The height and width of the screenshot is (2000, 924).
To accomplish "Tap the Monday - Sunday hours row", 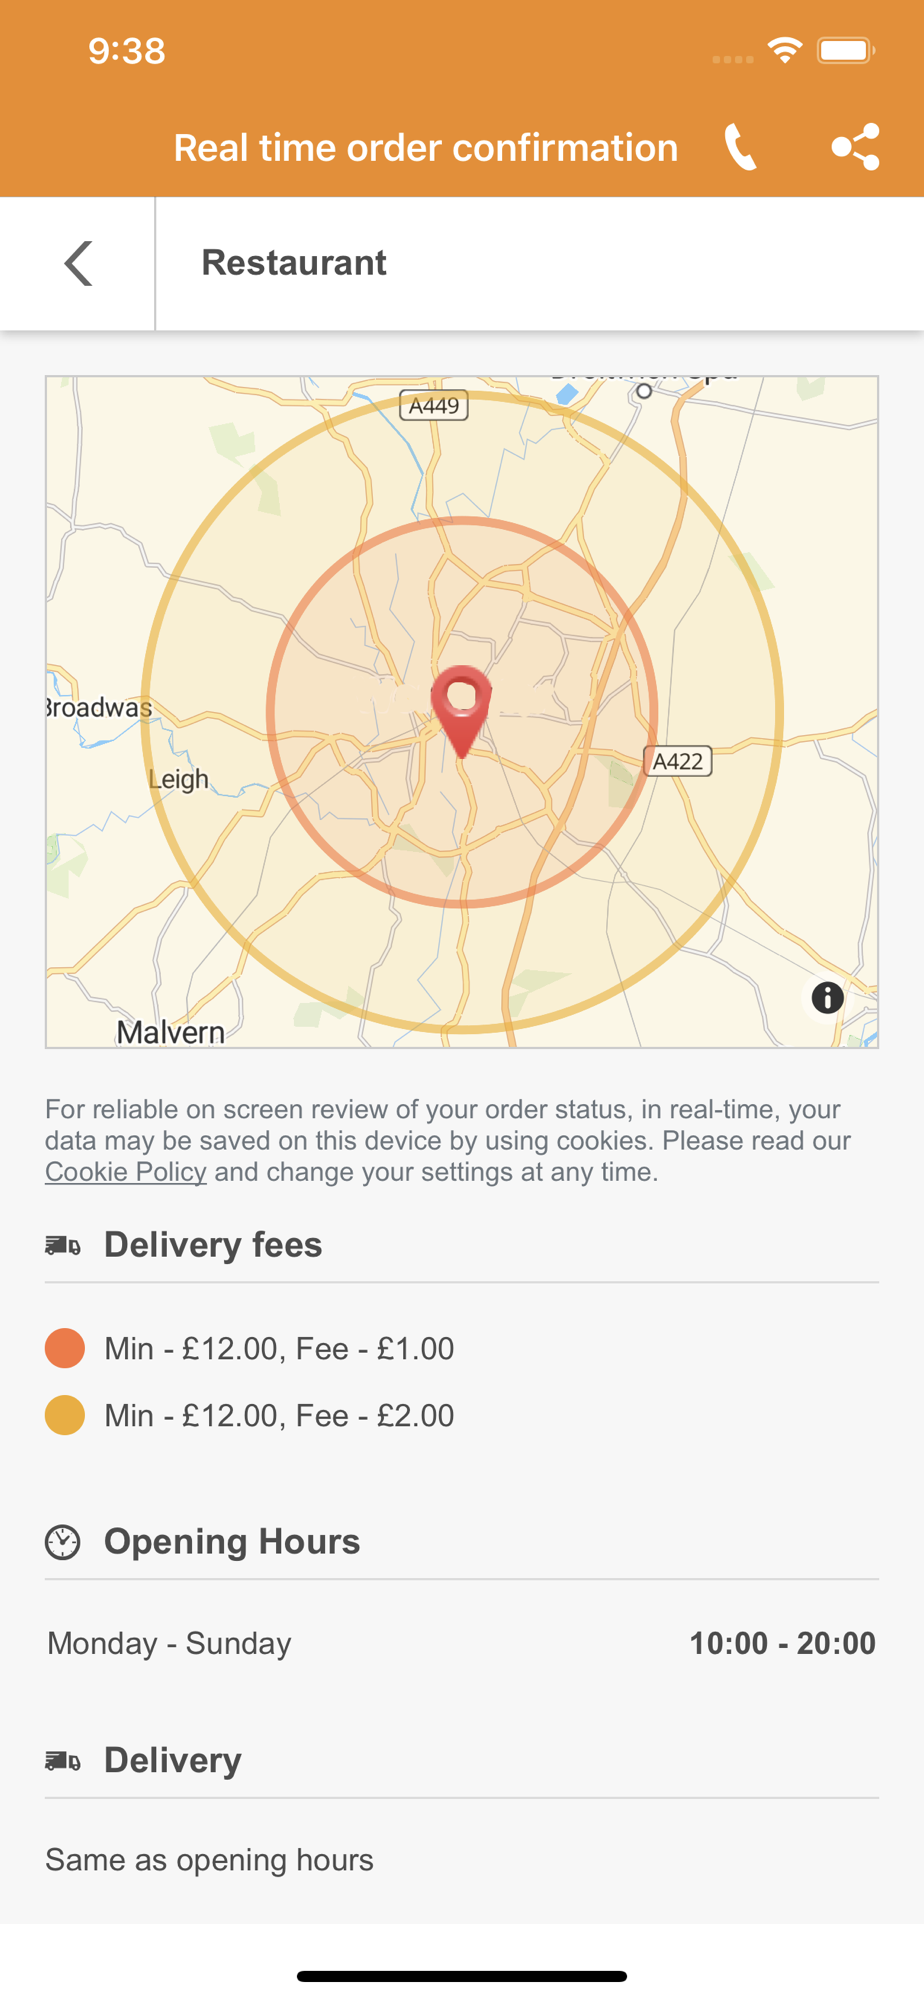I will pos(462,1643).
